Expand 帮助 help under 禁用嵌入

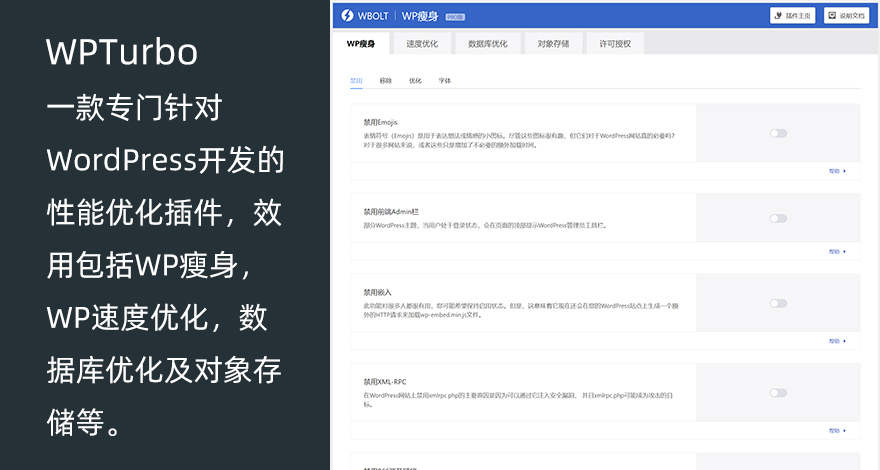[837, 341]
